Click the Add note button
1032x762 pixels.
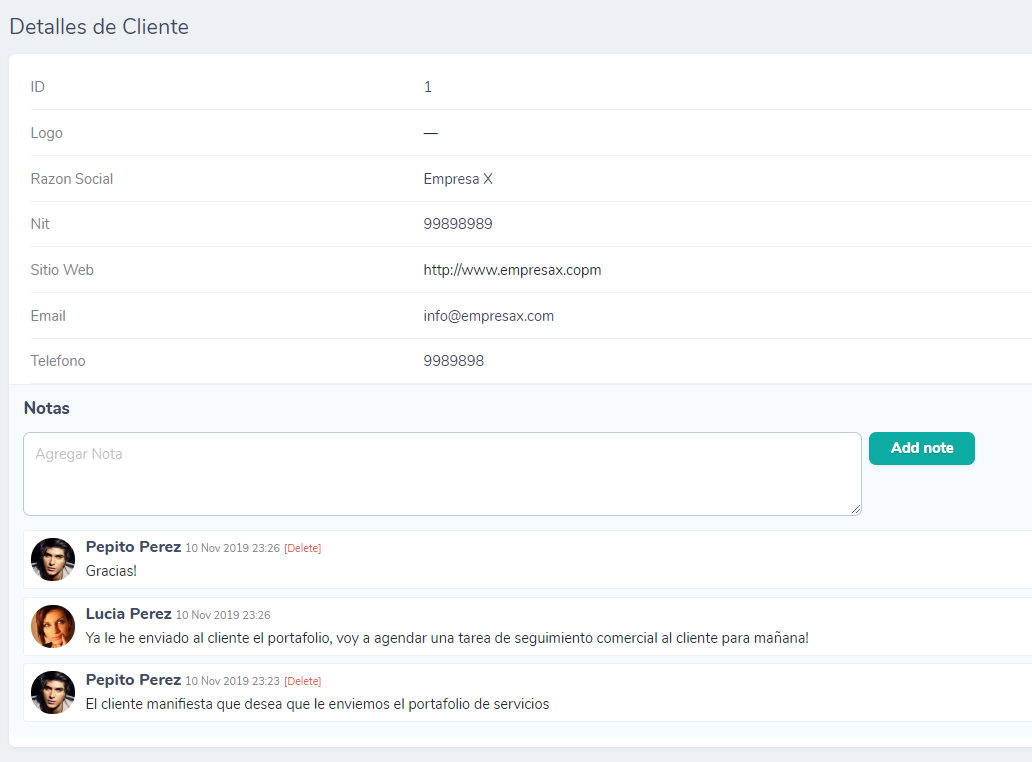[921, 448]
